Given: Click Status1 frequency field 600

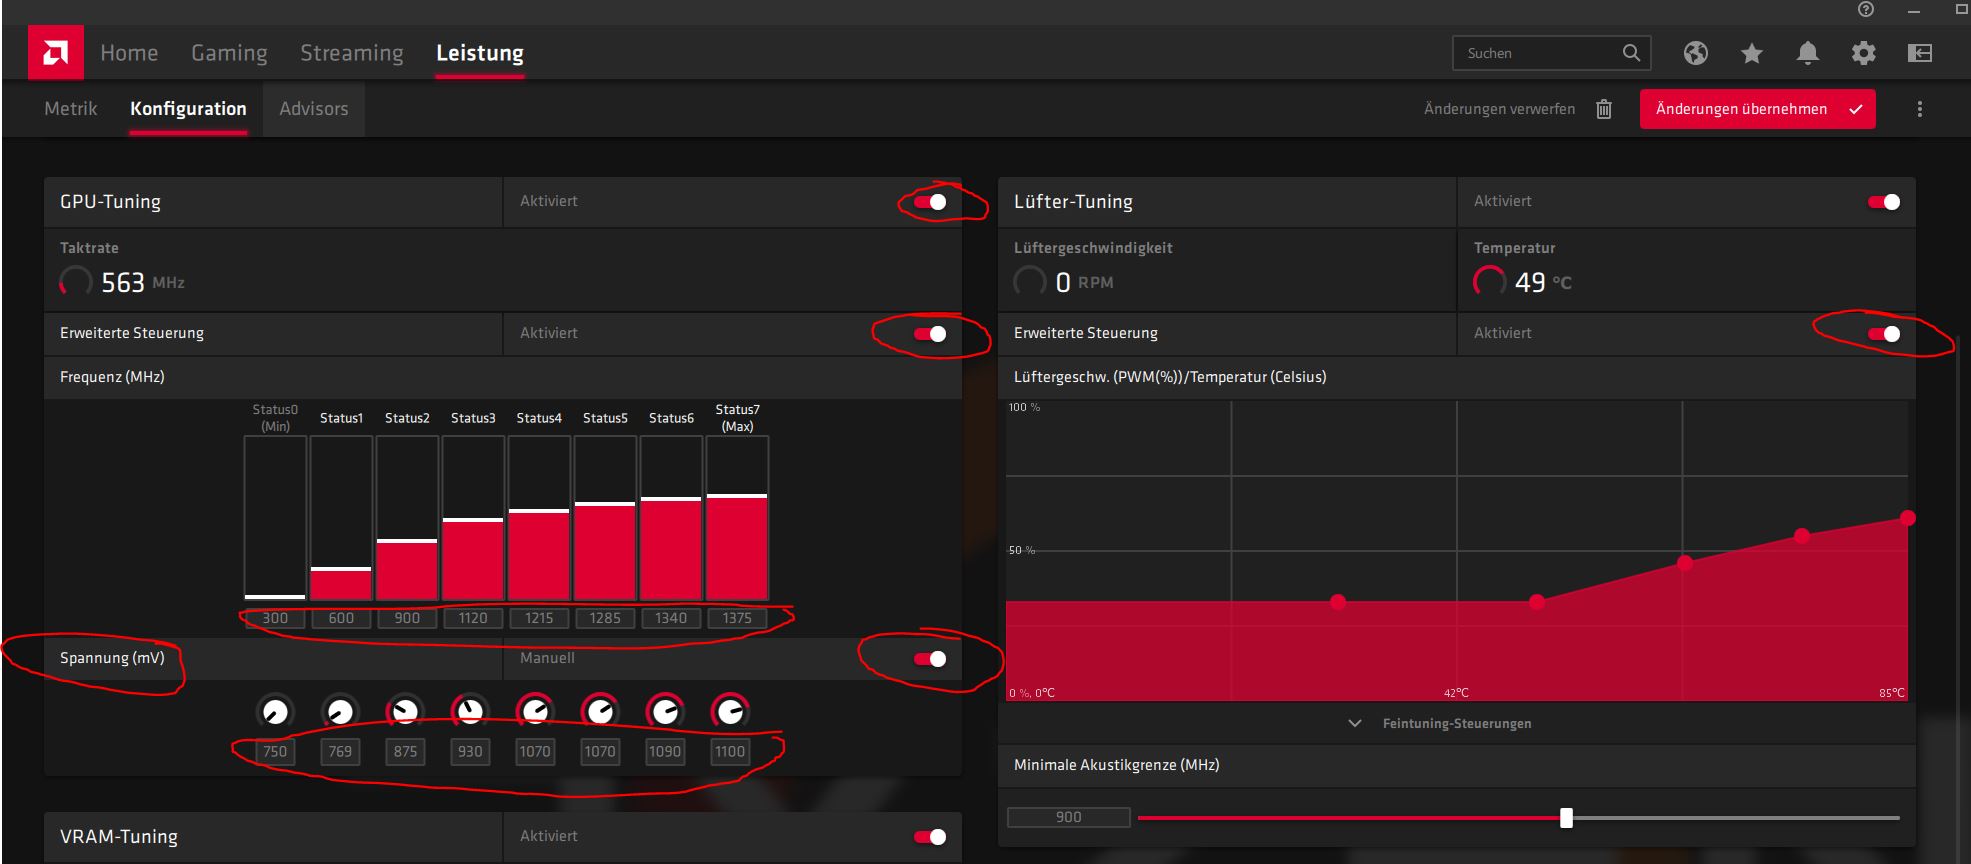Looking at the screenshot, I should 341,618.
